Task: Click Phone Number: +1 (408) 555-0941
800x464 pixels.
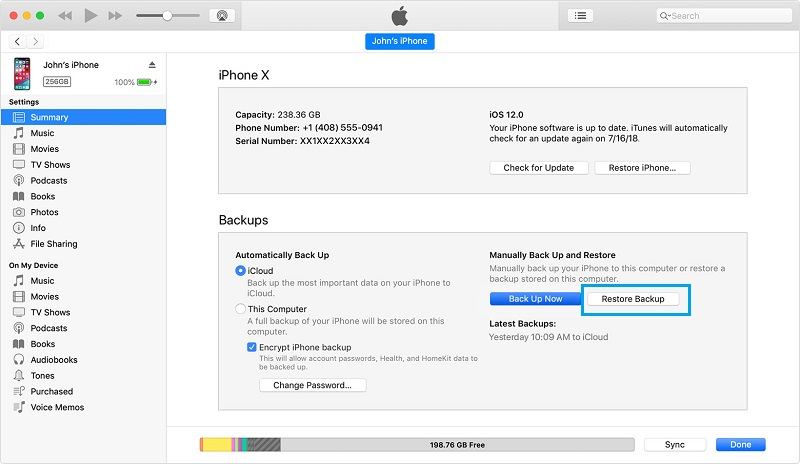Action: pos(309,128)
